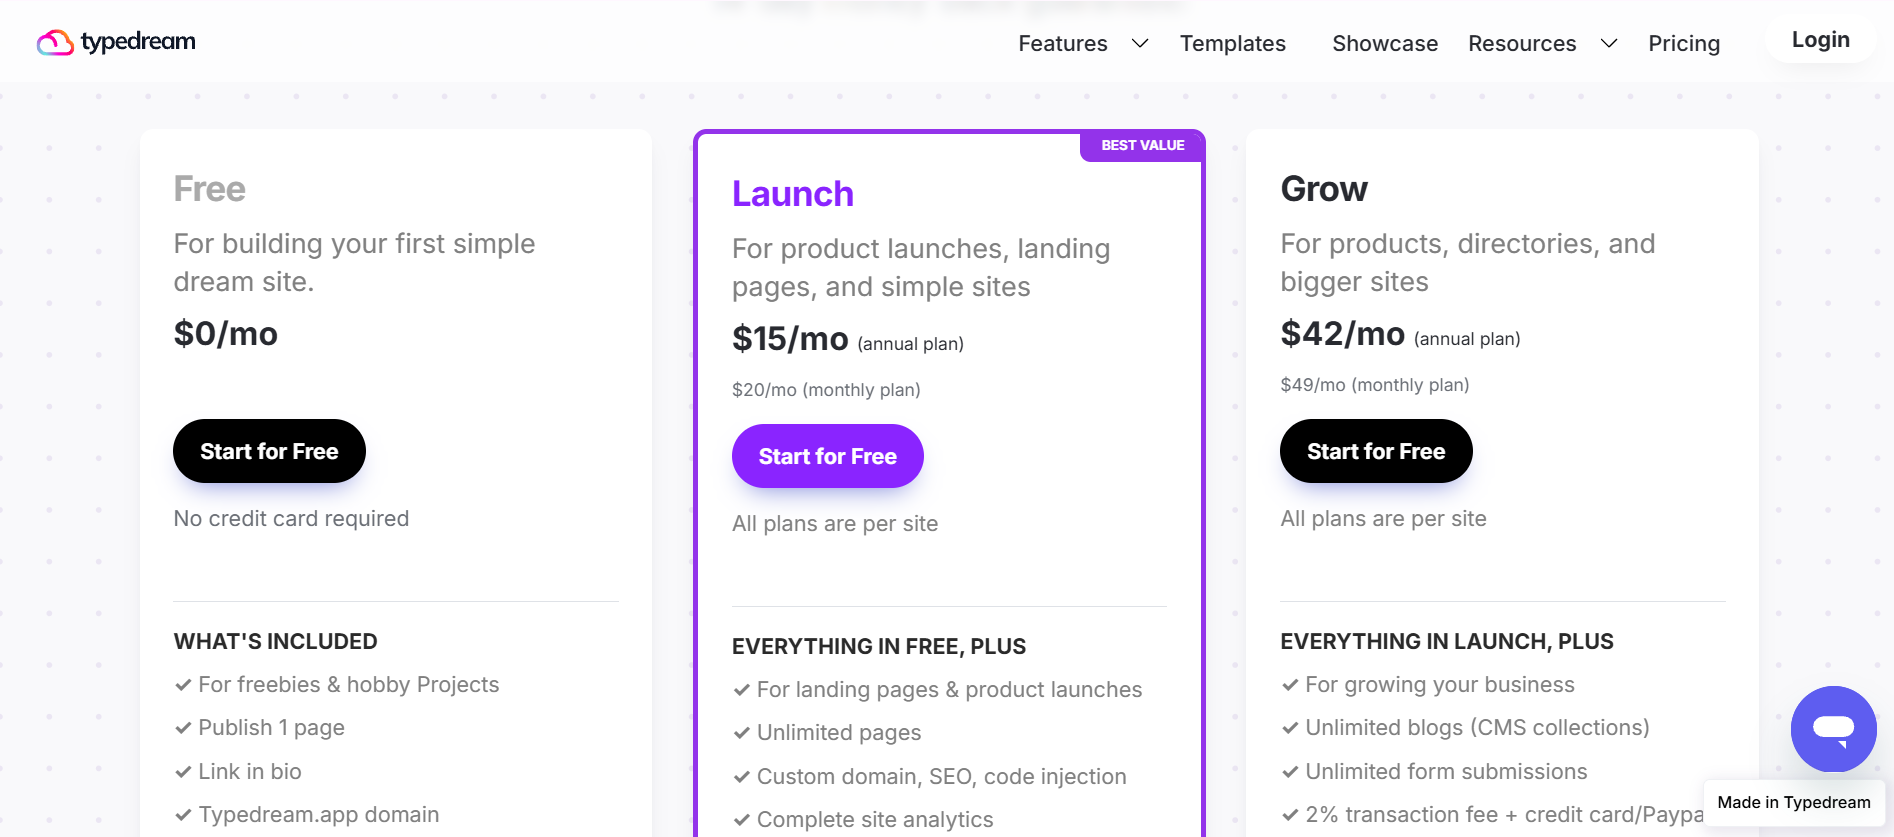Screen dimensions: 1894x837
Task: Expand the Resources dropdown menu
Action: point(1521,43)
